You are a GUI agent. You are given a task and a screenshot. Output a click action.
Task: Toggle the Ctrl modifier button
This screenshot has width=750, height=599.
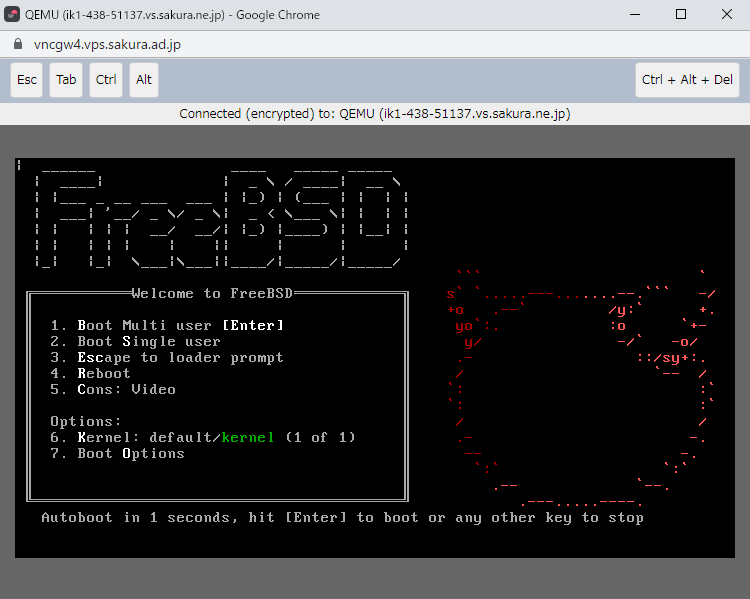105,80
